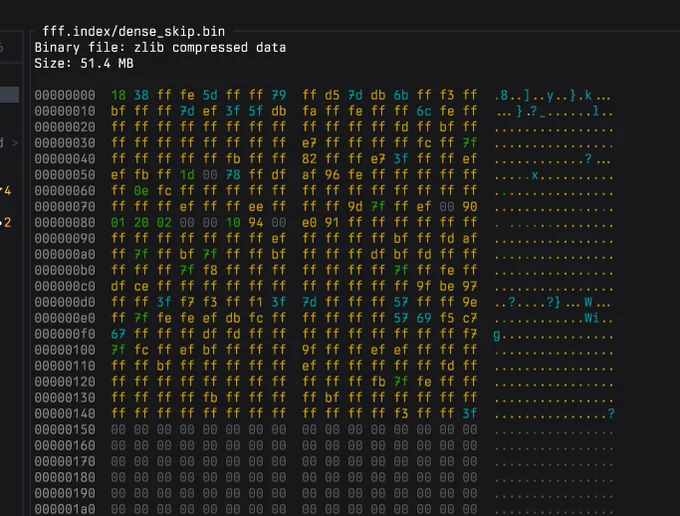Screen dimensions: 680x516
Task: Click first byte 18 in row 00000000
Action: tap(118, 95)
